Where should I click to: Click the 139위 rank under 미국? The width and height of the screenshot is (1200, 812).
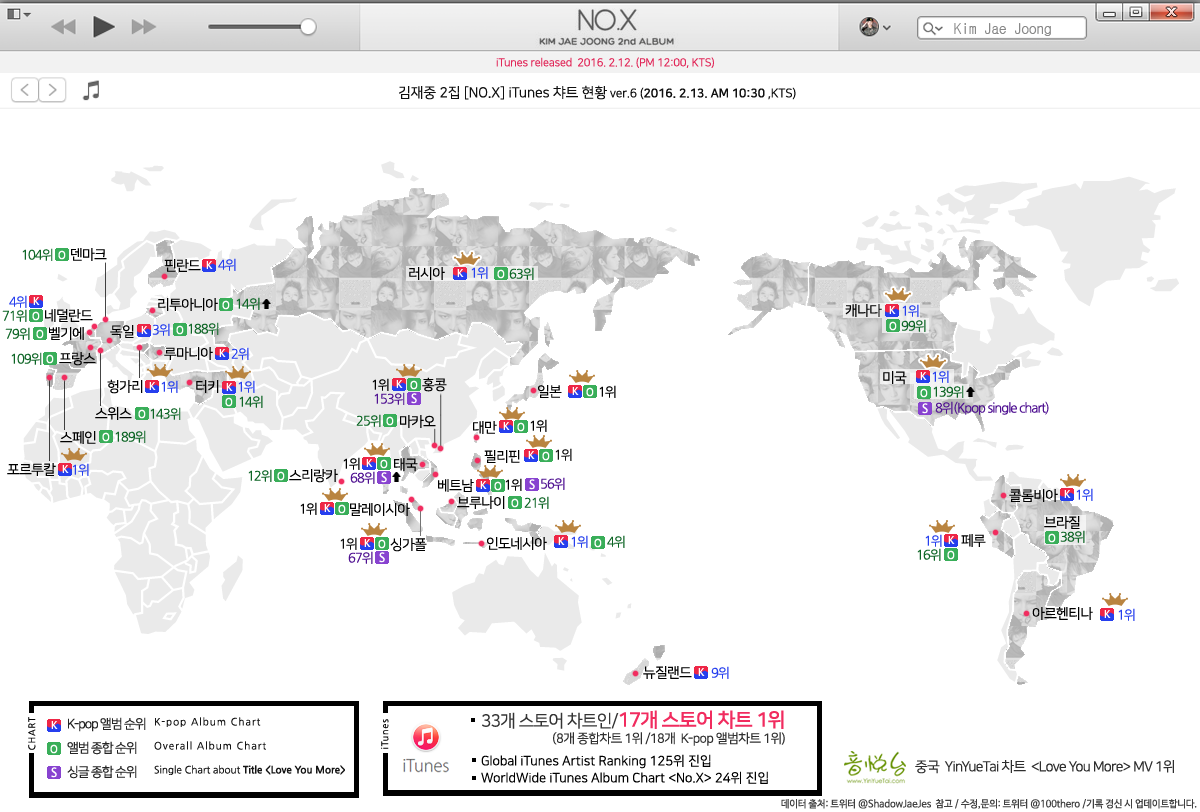point(947,393)
